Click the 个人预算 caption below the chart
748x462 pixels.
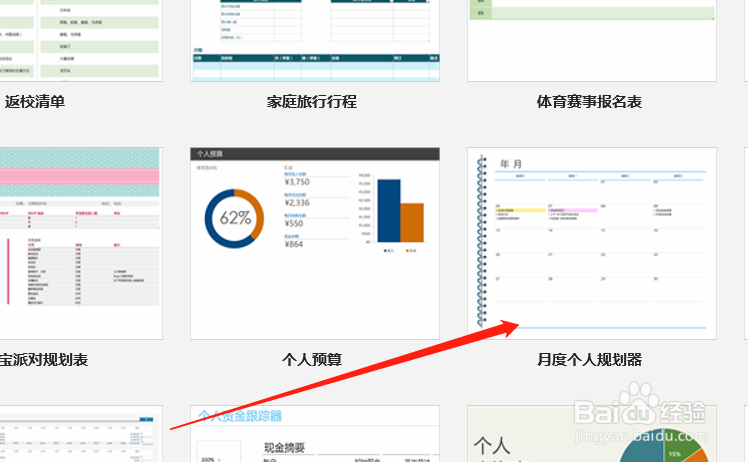[x=312, y=360]
